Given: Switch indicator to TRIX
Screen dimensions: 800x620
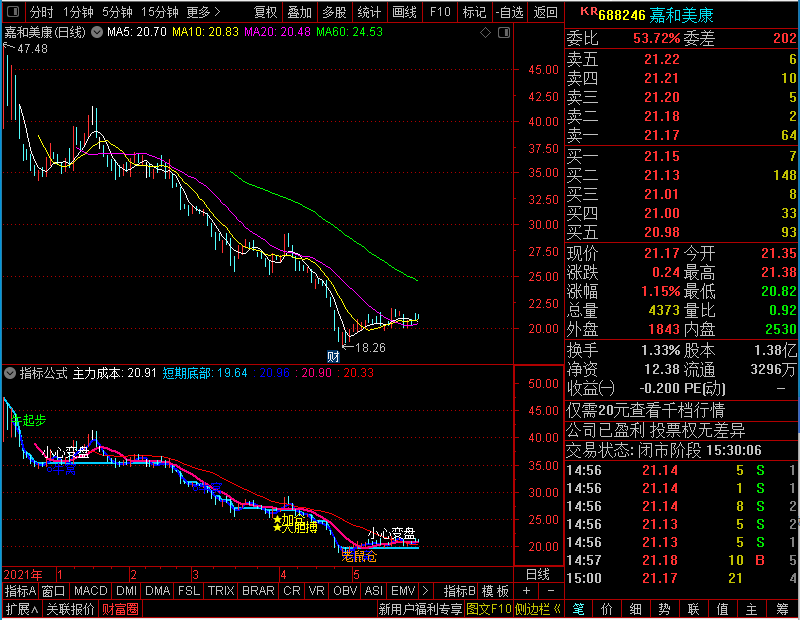Looking at the screenshot, I should tap(221, 591).
